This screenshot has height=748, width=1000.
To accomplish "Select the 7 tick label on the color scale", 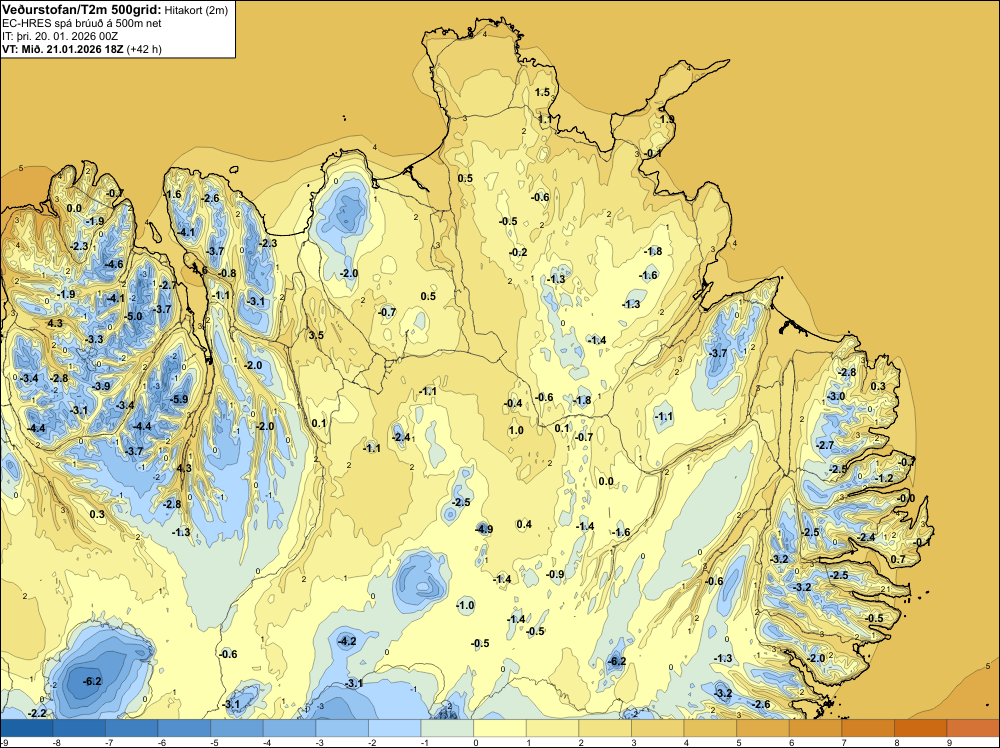I will click(x=844, y=742).
